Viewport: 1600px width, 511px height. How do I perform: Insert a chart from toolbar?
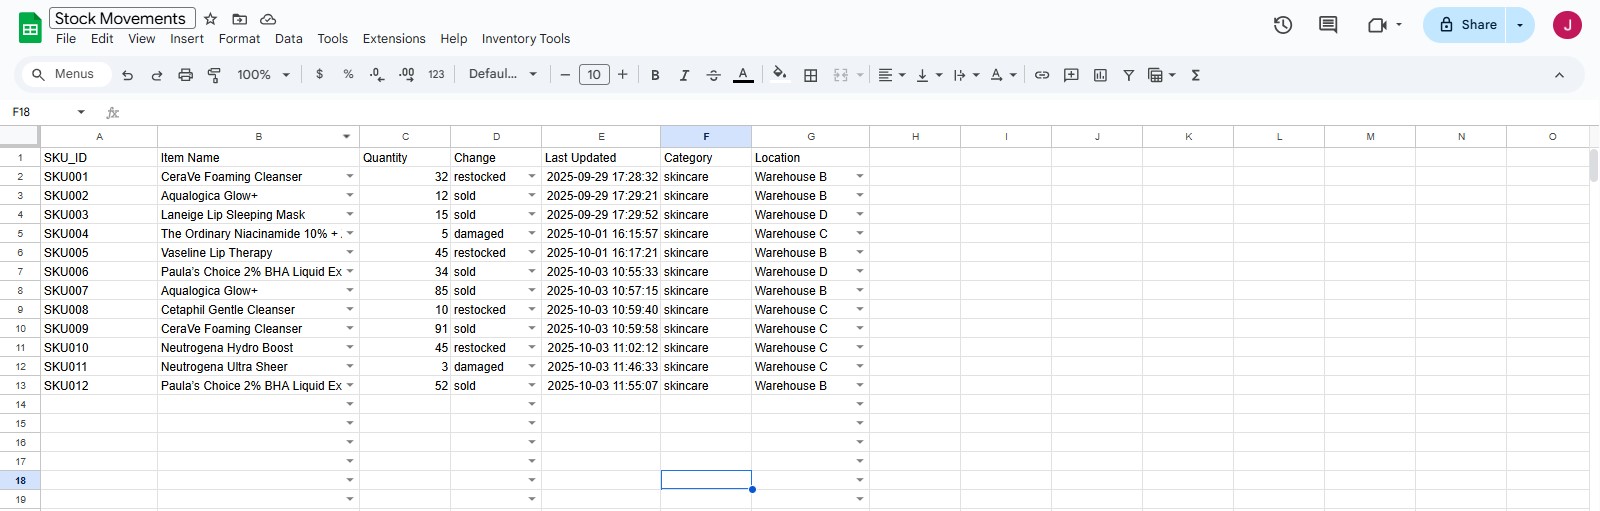tap(1100, 75)
